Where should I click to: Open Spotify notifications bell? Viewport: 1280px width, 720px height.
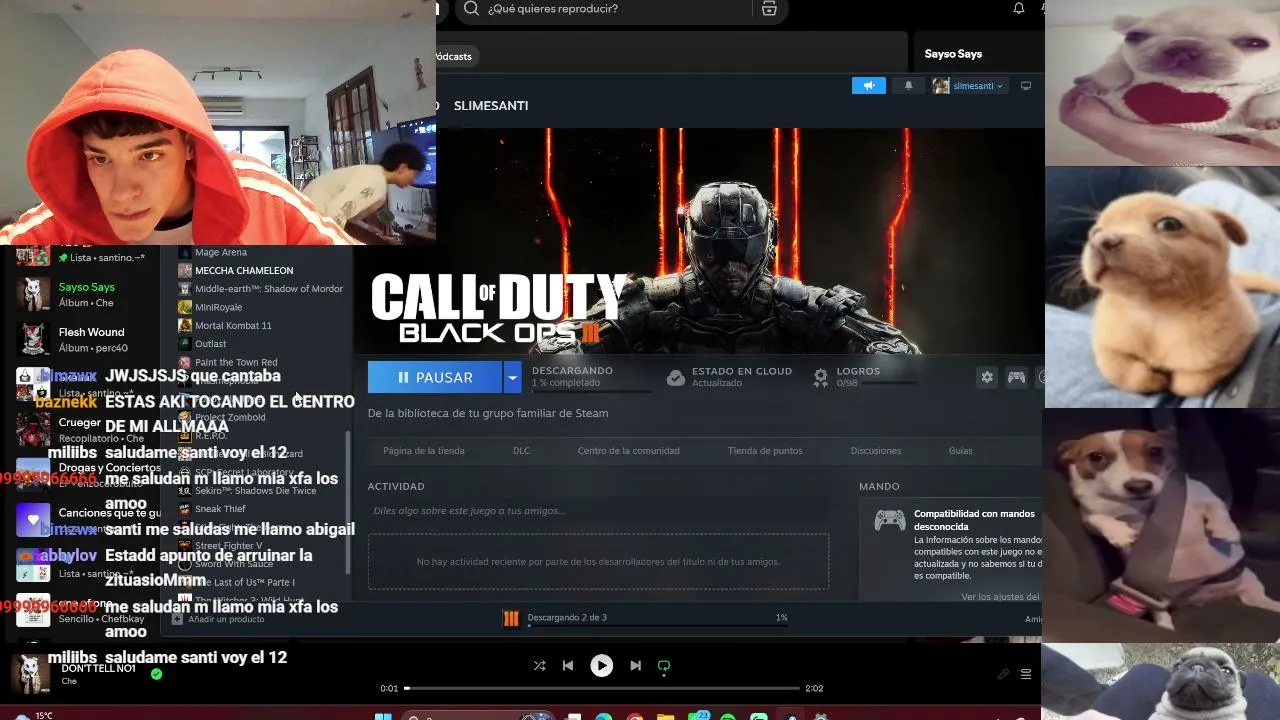point(1019,8)
